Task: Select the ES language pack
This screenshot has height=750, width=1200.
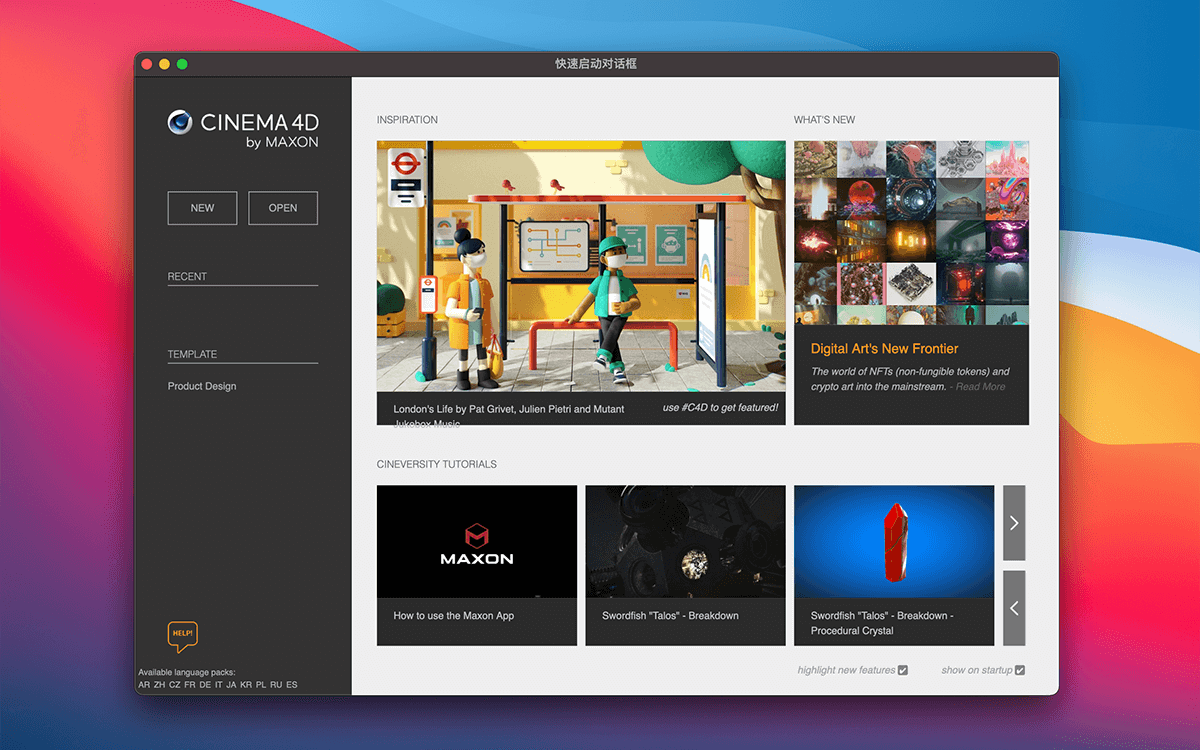Action: 291,685
